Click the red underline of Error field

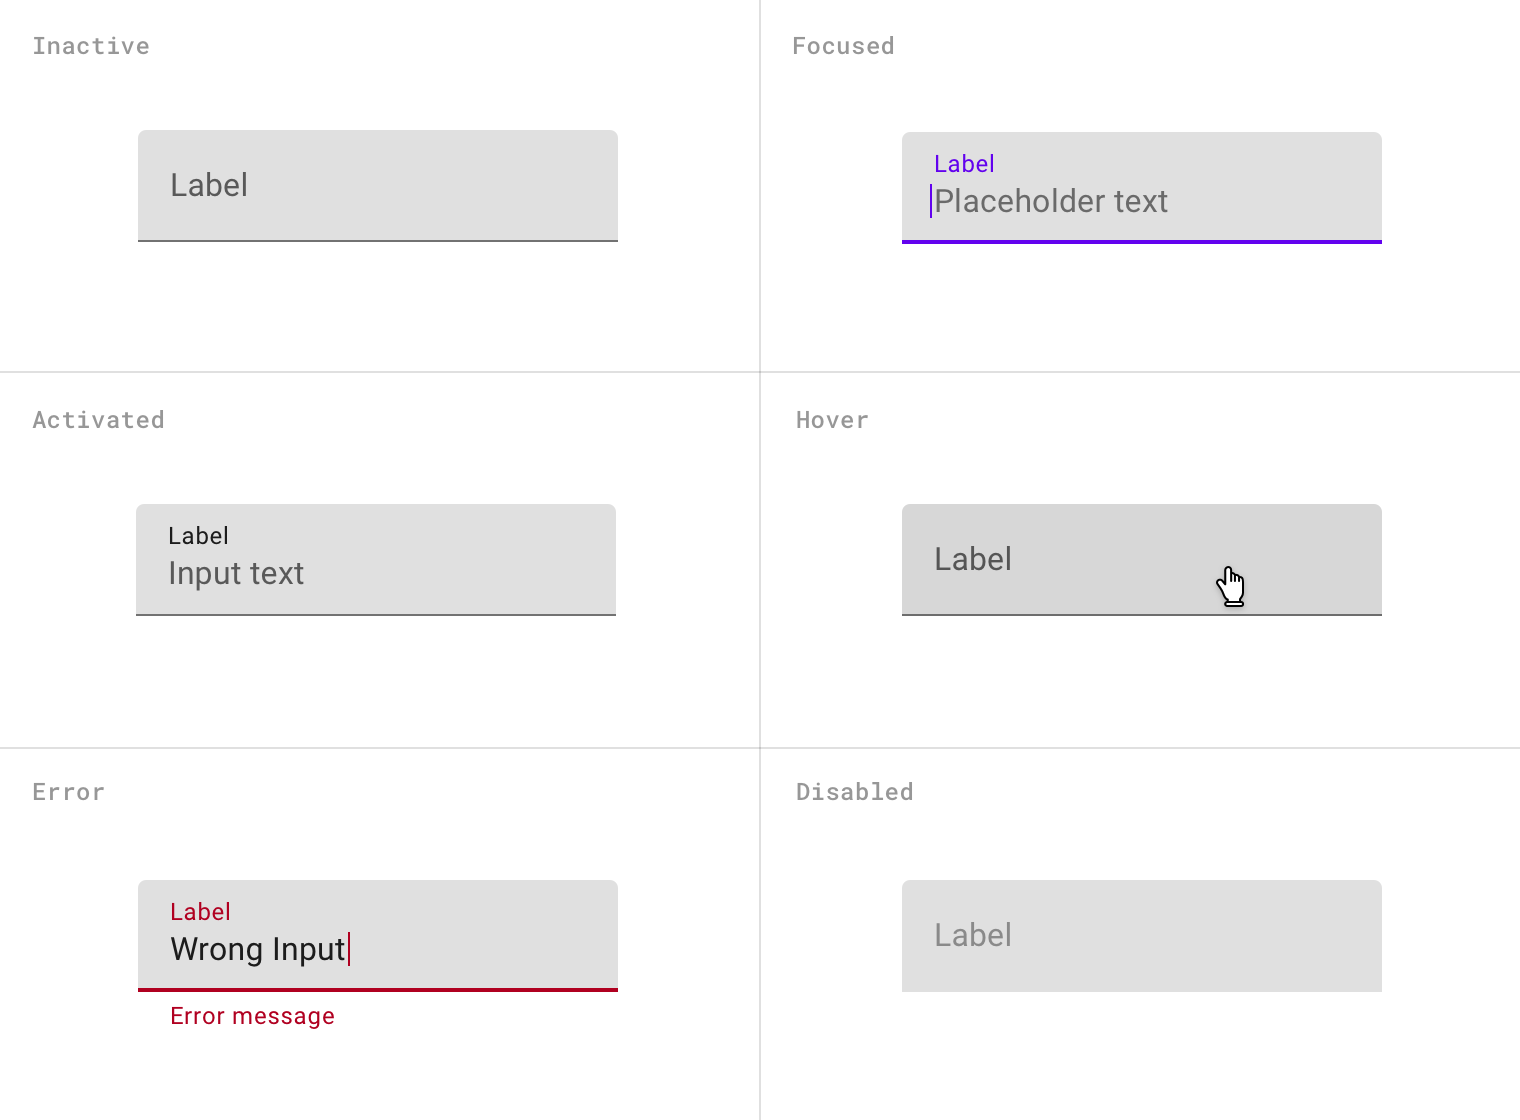[x=378, y=990]
